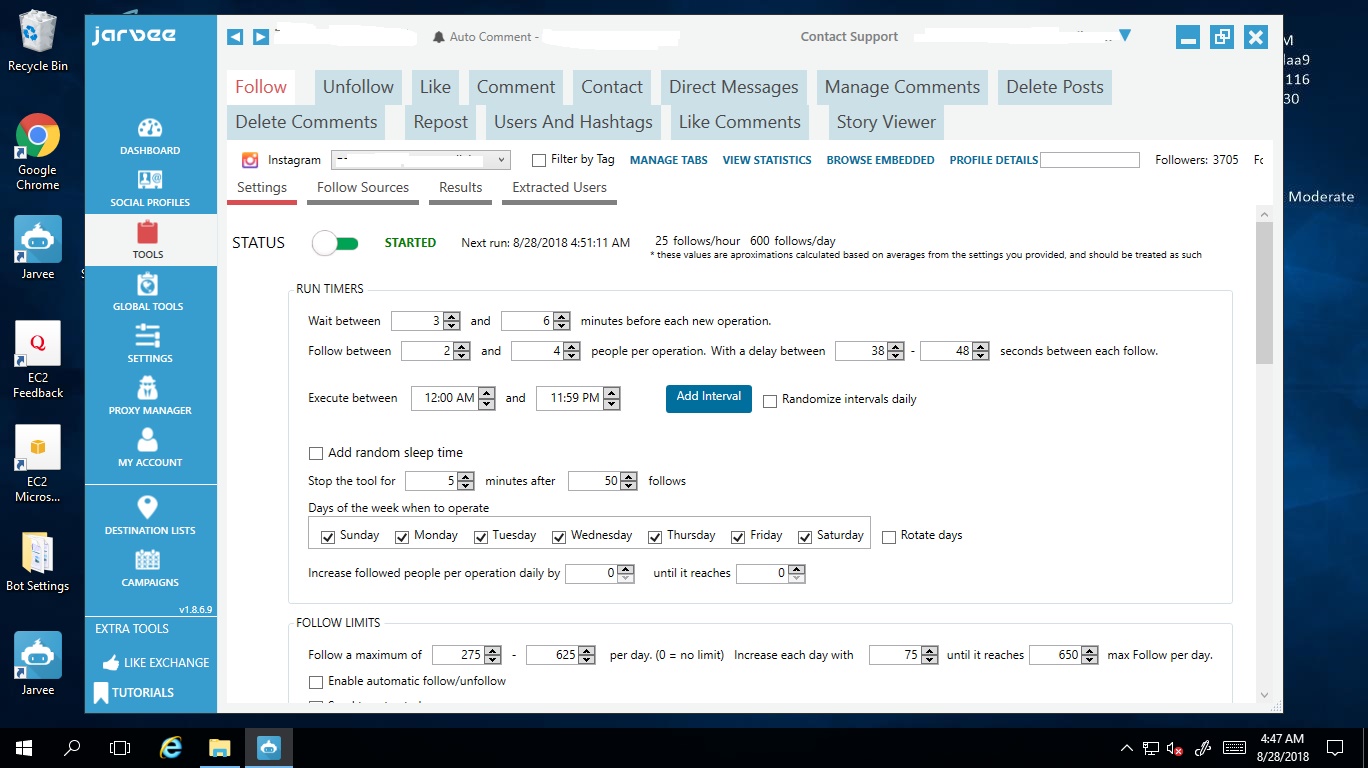Click VIEW STATISTICS link
This screenshot has height=768, width=1368.
click(767, 160)
